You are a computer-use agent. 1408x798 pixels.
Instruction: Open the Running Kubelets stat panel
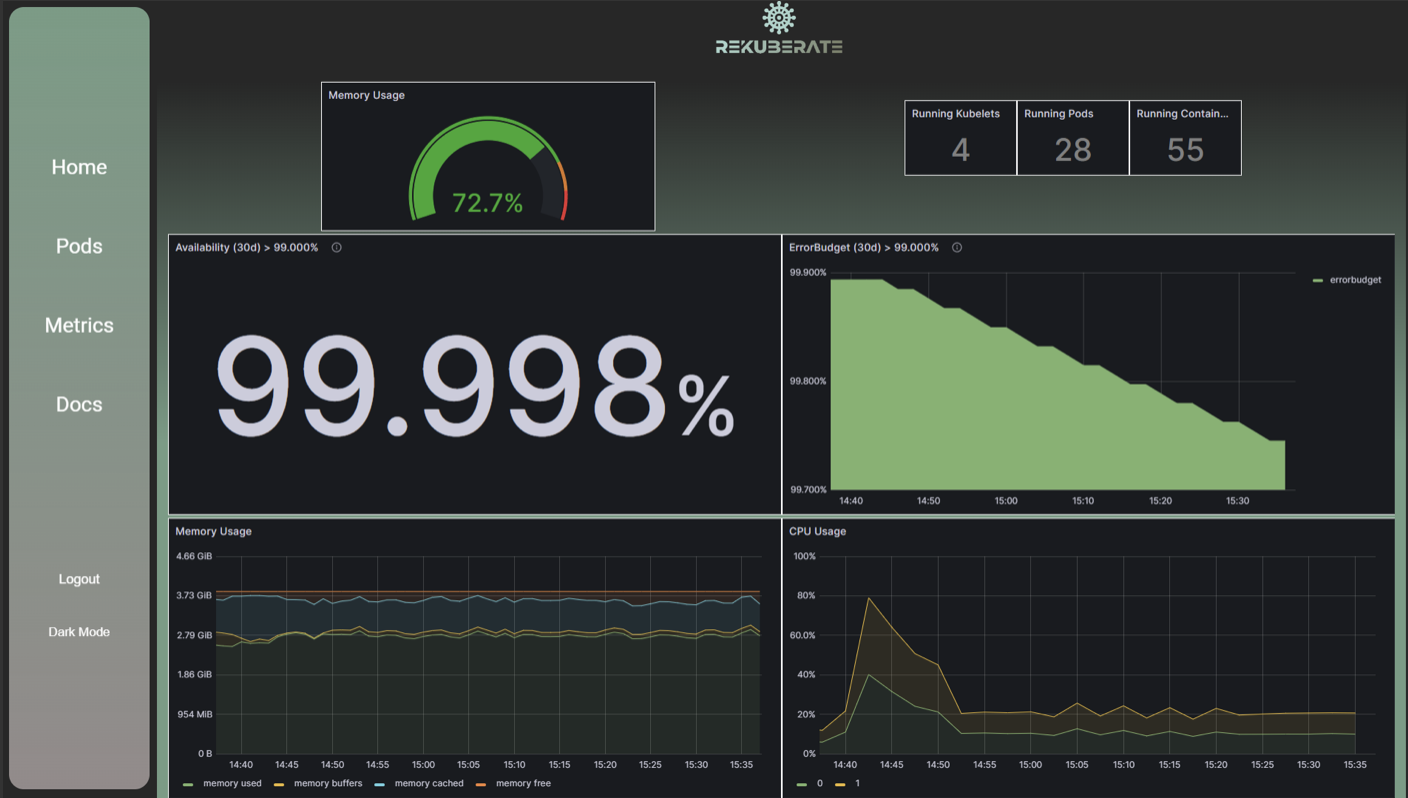click(961, 138)
